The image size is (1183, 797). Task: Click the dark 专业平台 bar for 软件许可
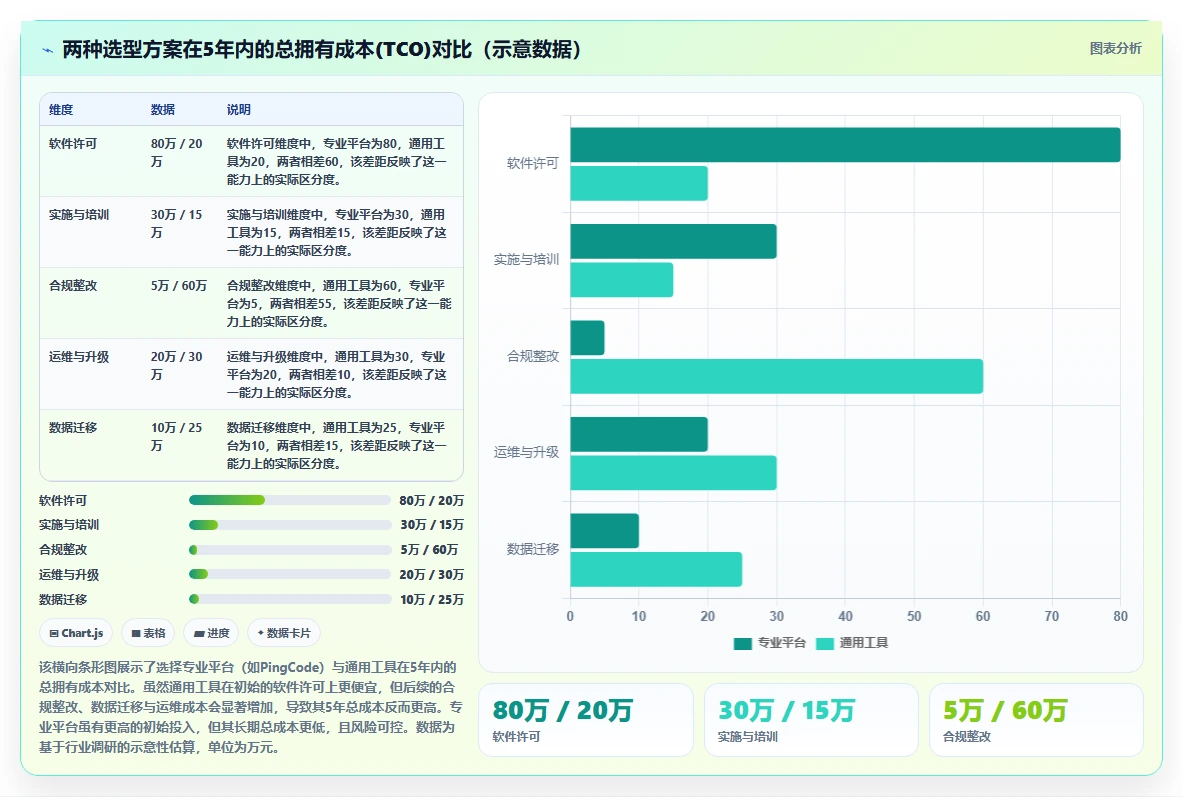pyautogui.click(x=845, y=145)
